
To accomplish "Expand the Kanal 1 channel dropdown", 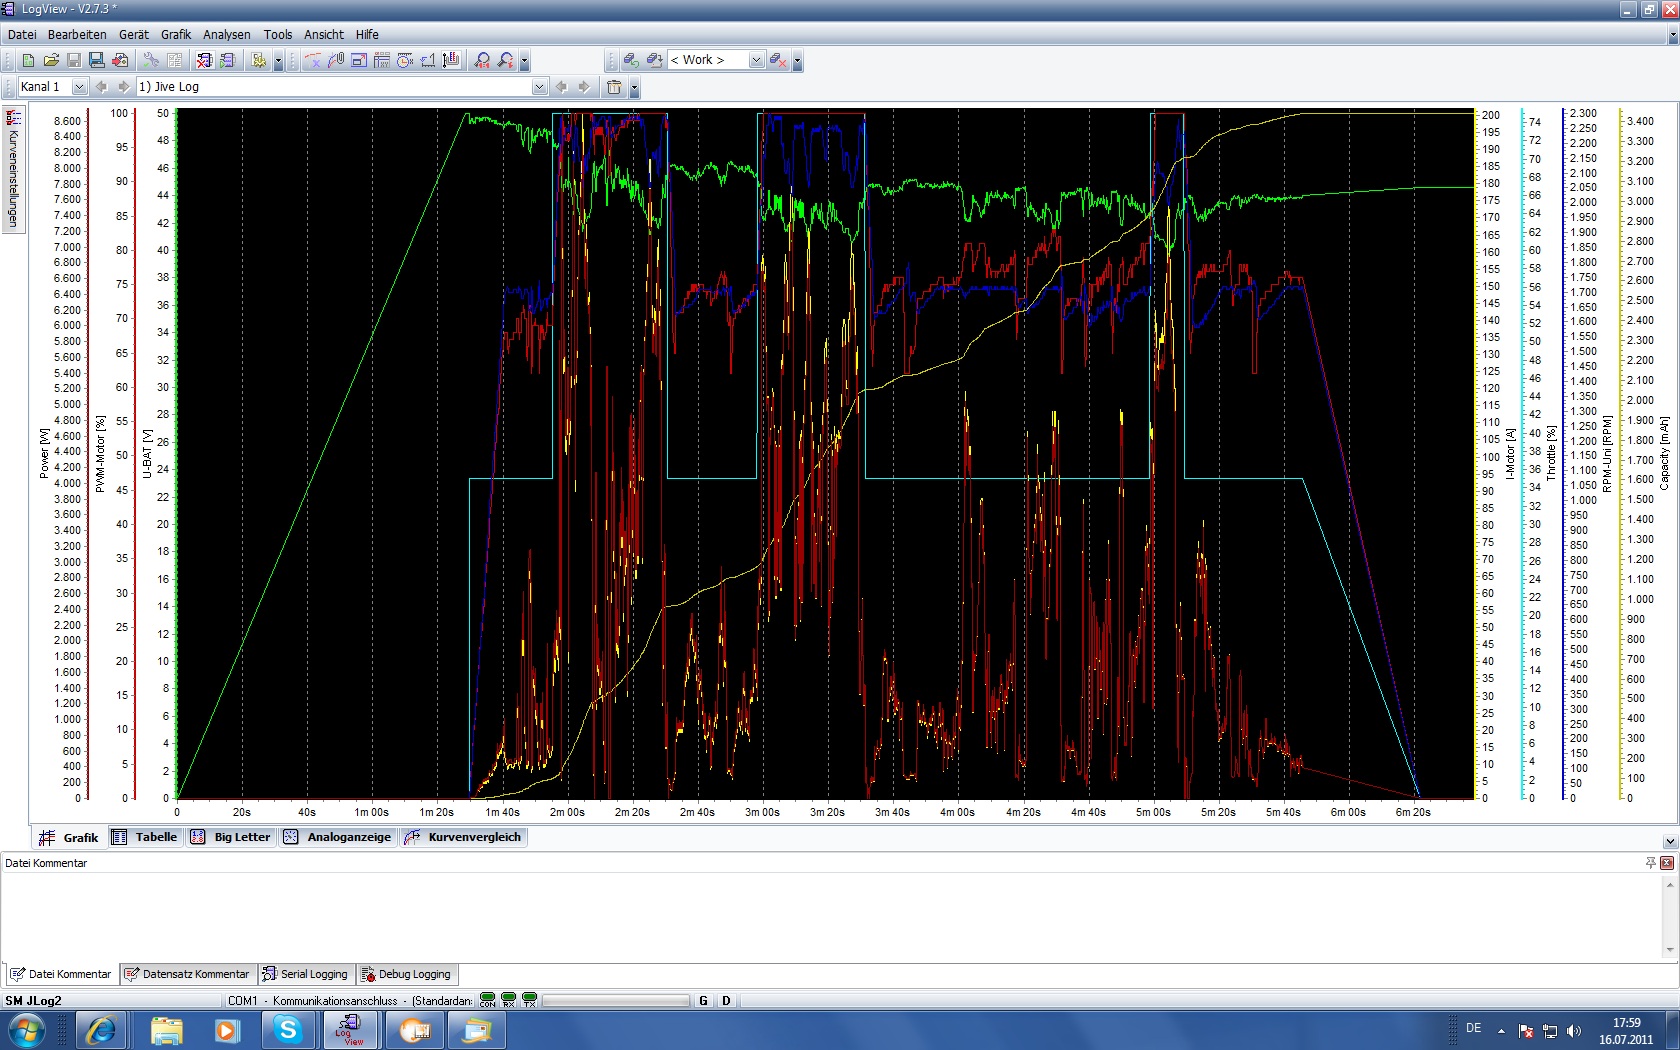I will 79,87.
